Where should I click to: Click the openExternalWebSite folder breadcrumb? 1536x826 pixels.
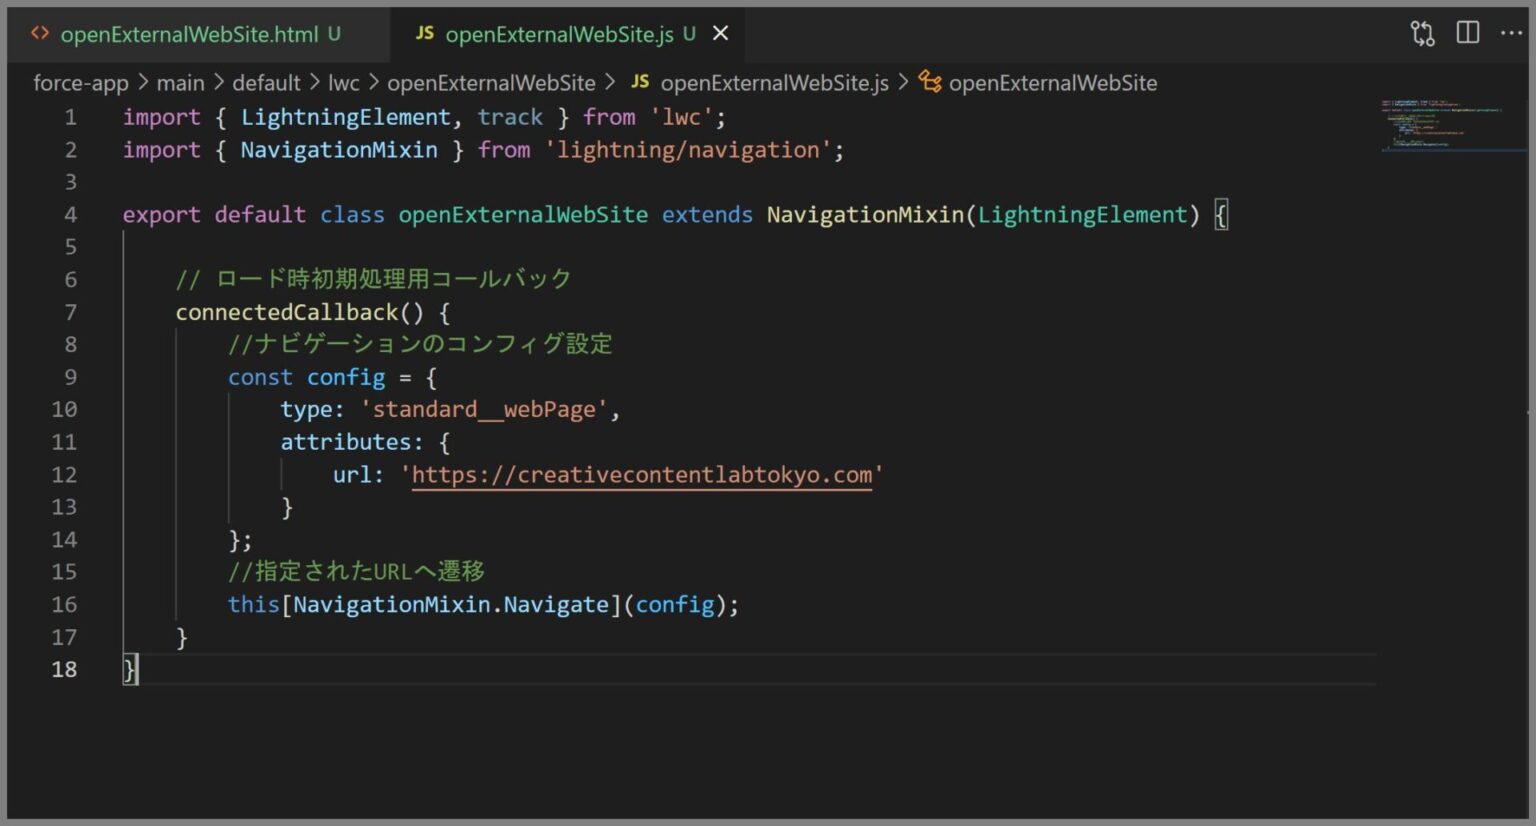(x=492, y=82)
